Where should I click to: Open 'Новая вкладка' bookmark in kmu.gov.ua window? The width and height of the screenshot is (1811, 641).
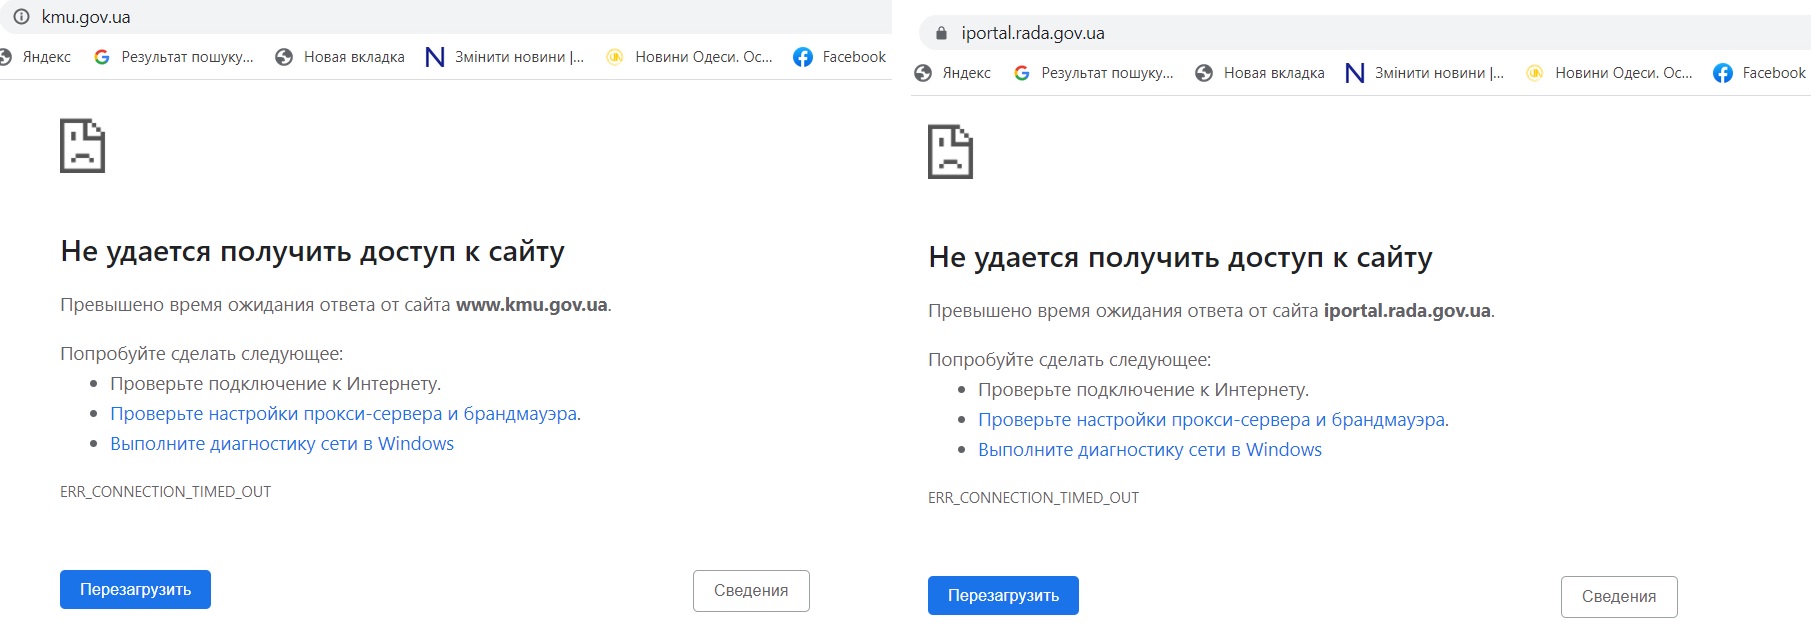coord(340,57)
